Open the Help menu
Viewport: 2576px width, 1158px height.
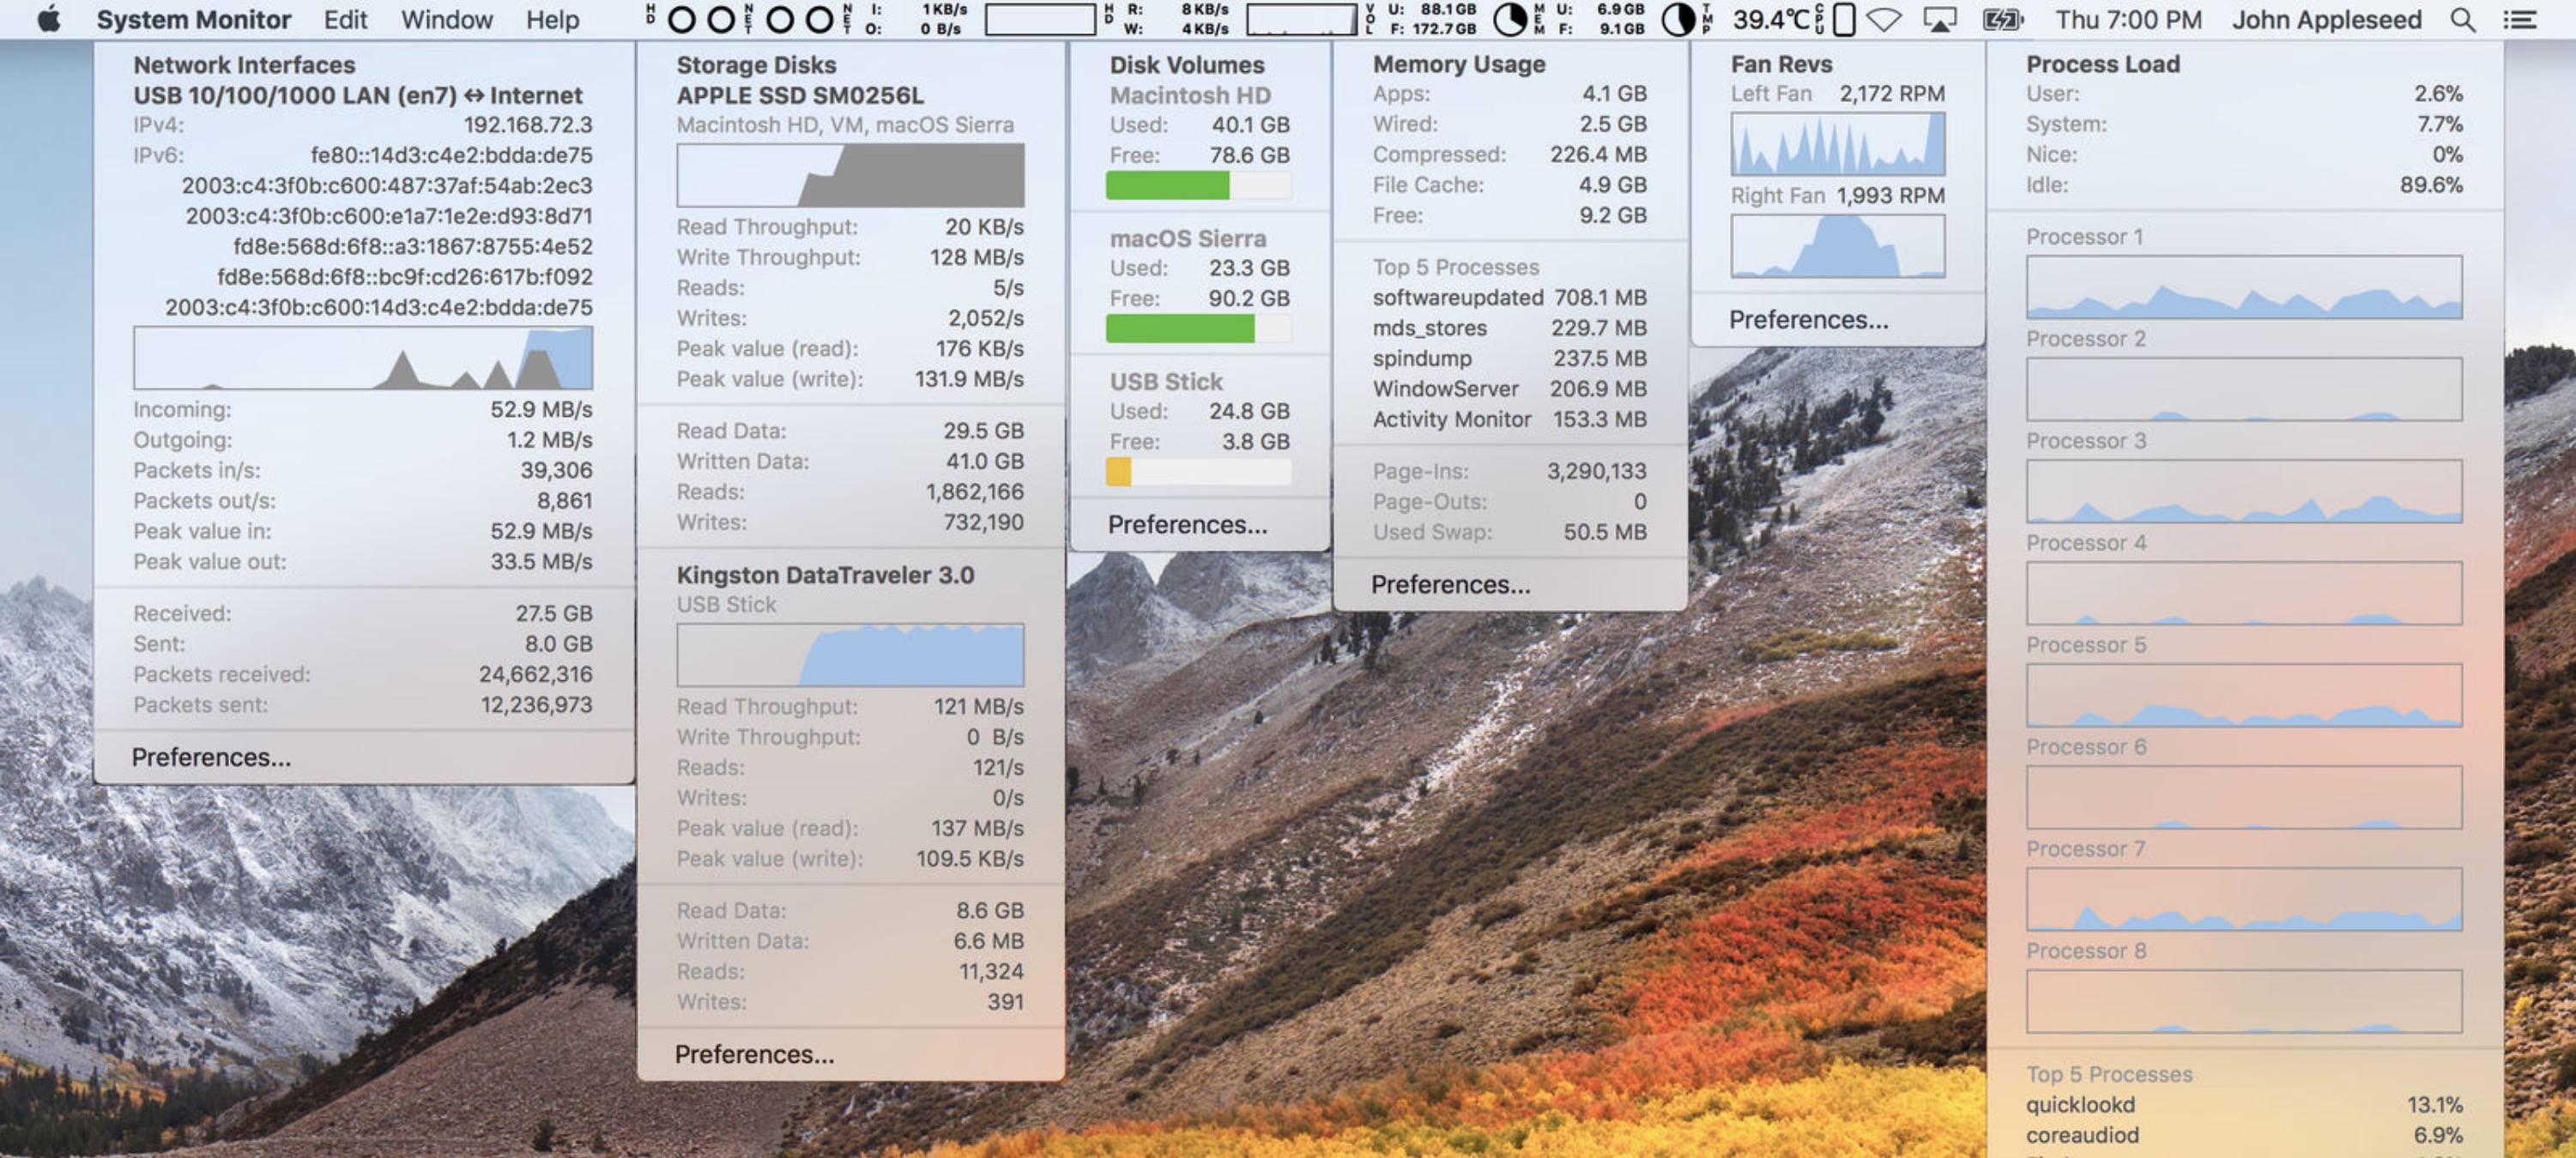pyautogui.click(x=552, y=19)
